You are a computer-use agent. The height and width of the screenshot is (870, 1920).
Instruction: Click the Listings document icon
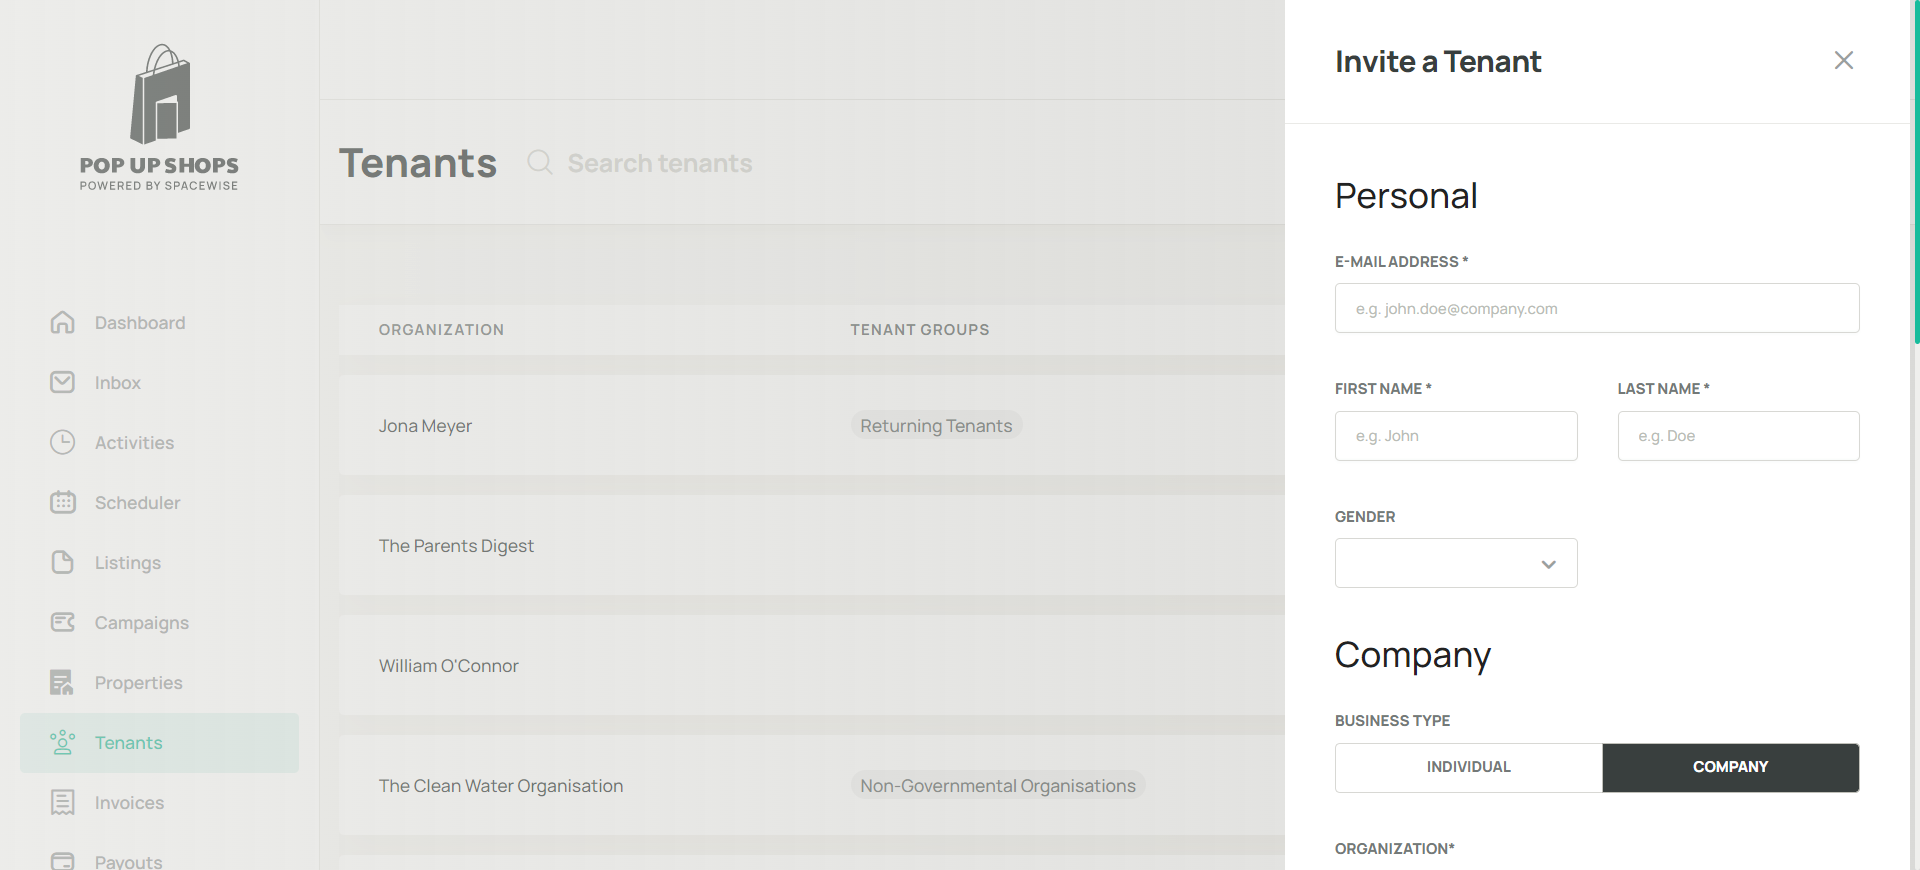[x=62, y=562]
